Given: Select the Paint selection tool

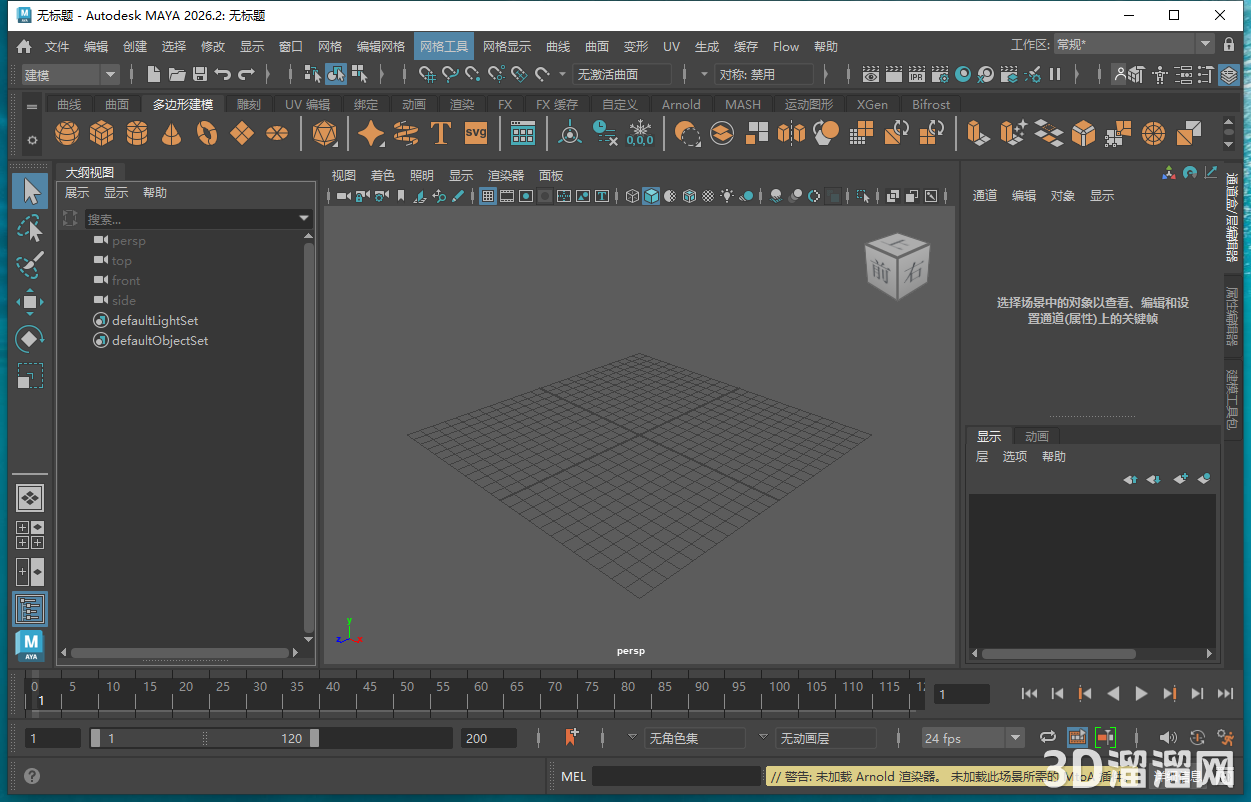Looking at the screenshot, I should click(x=30, y=265).
